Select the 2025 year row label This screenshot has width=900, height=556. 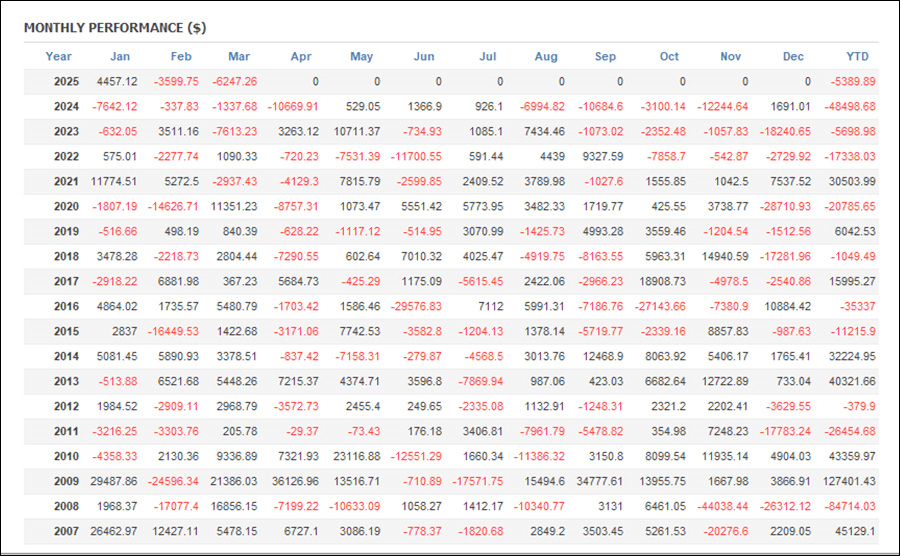pos(67,81)
